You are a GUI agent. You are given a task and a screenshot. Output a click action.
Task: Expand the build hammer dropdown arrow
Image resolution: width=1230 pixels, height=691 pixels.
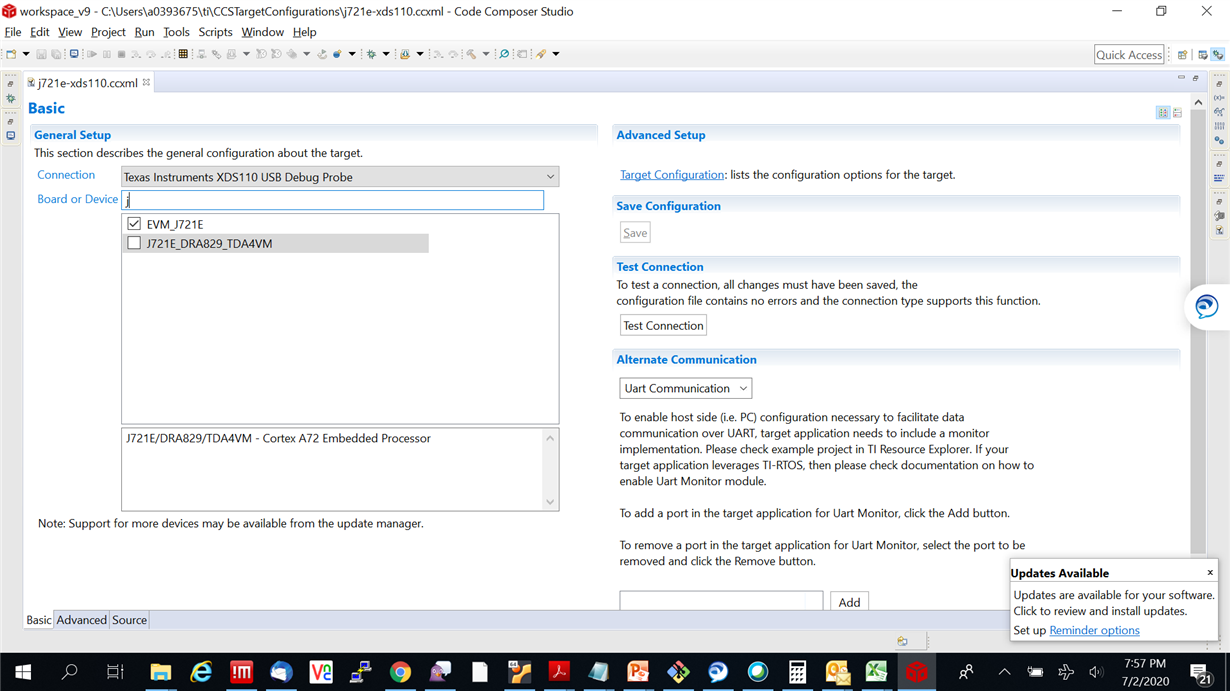(486, 54)
